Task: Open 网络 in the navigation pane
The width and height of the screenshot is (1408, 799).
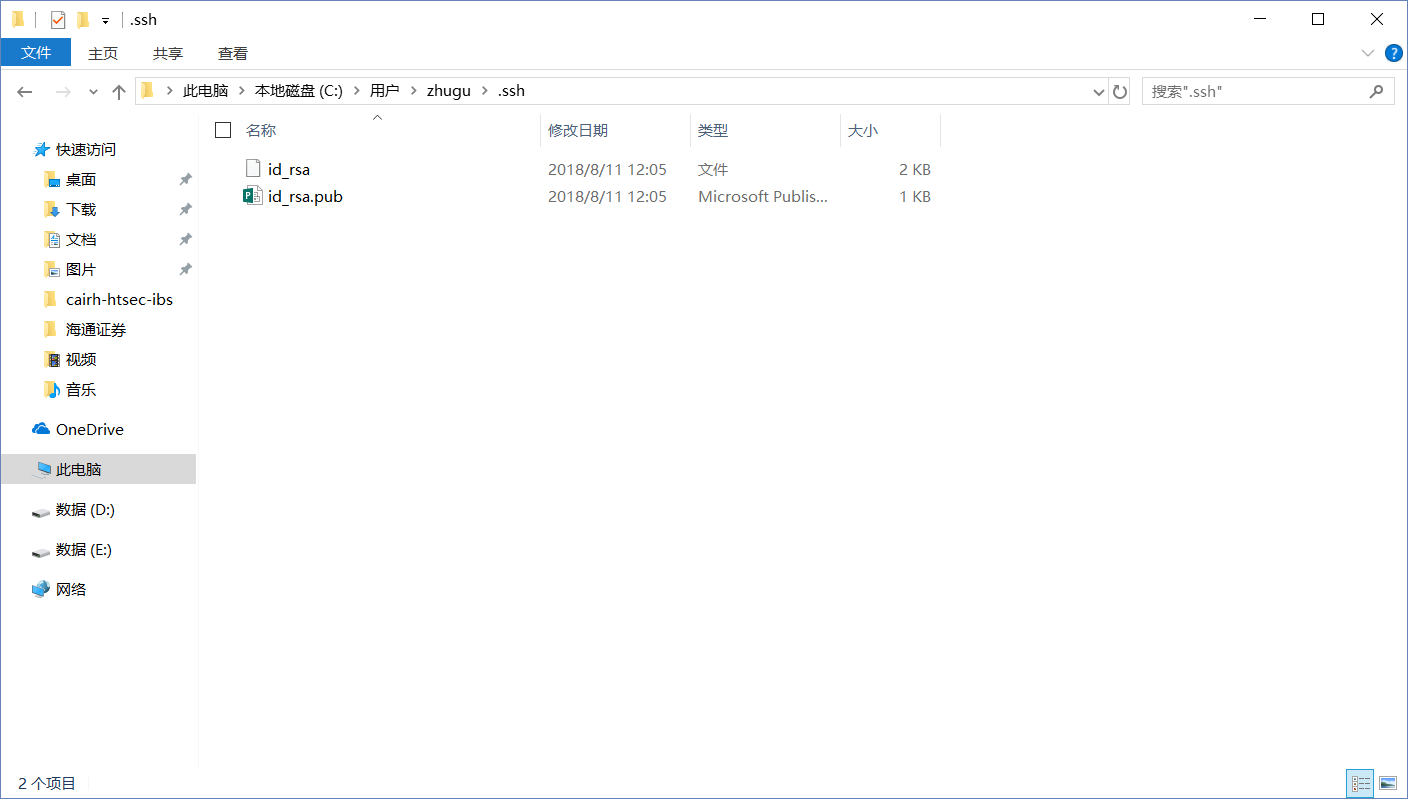Action: [71, 589]
